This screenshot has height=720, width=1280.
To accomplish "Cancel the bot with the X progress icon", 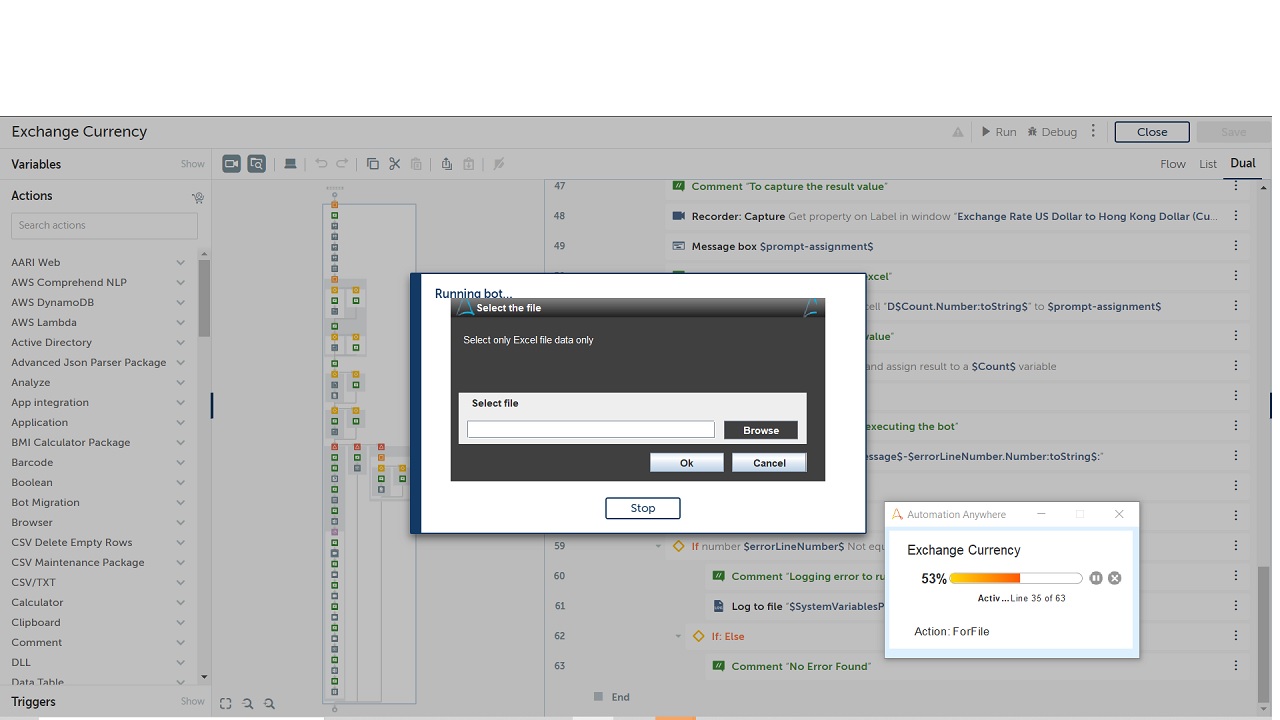I will (1115, 578).
